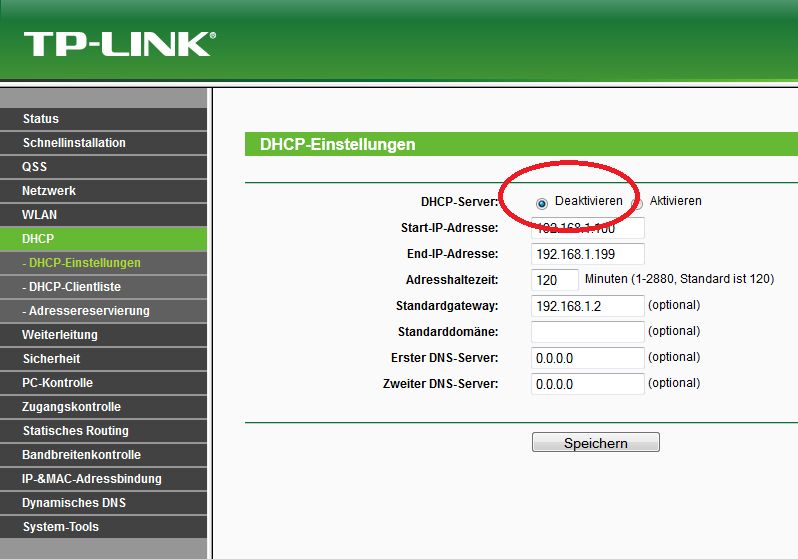The width and height of the screenshot is (798, 559).
Task: Open the System-Tools menu
Action: (x=103, y=526)
